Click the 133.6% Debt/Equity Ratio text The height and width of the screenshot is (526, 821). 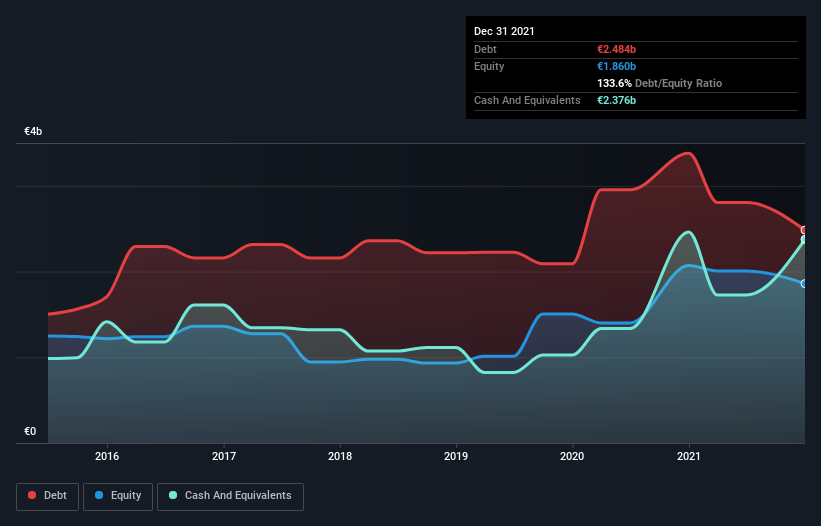tap(659, 83)
